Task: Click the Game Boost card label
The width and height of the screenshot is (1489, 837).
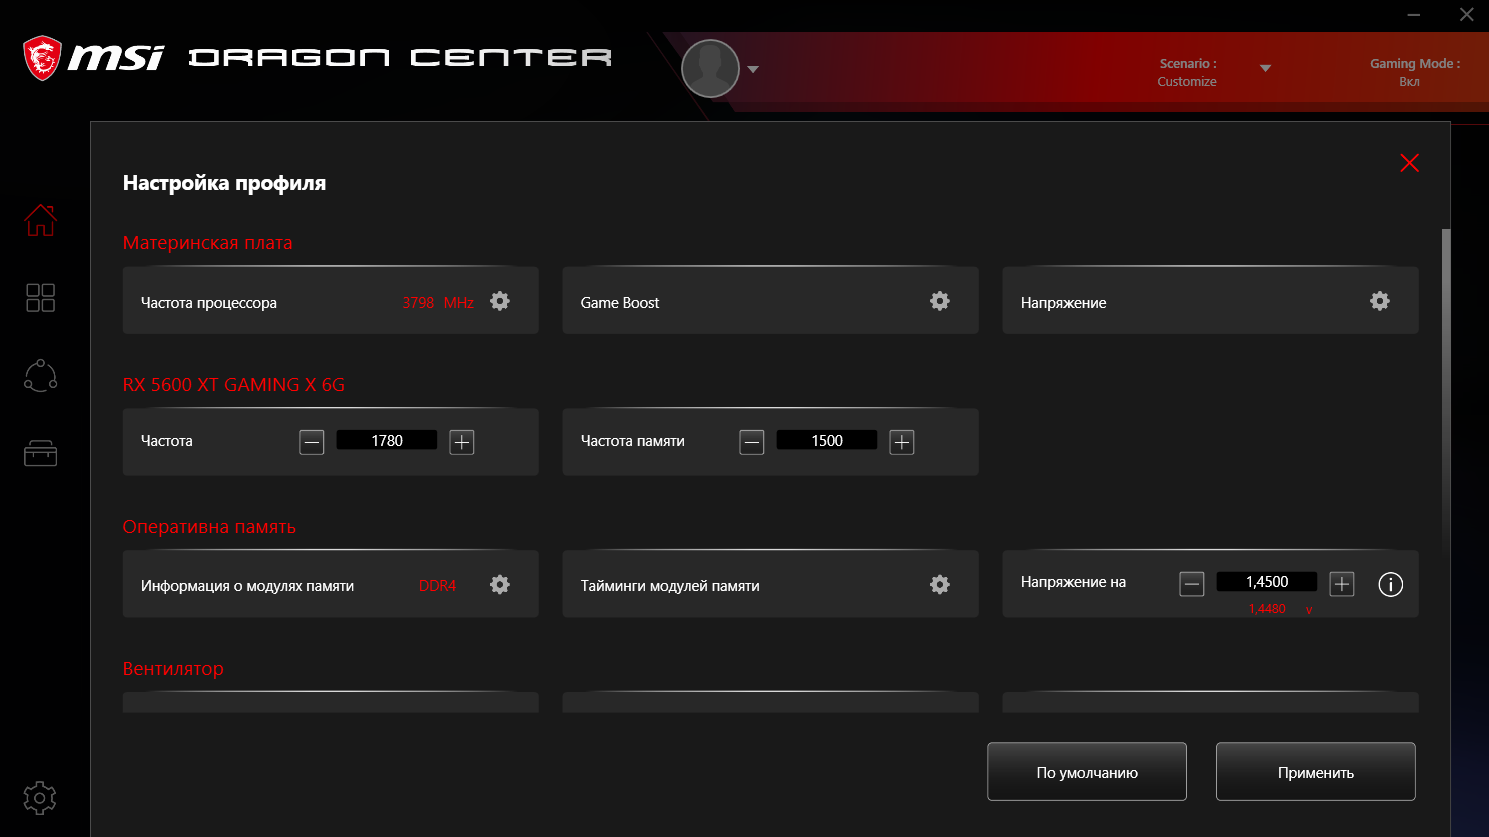Action: click(620, 303)
